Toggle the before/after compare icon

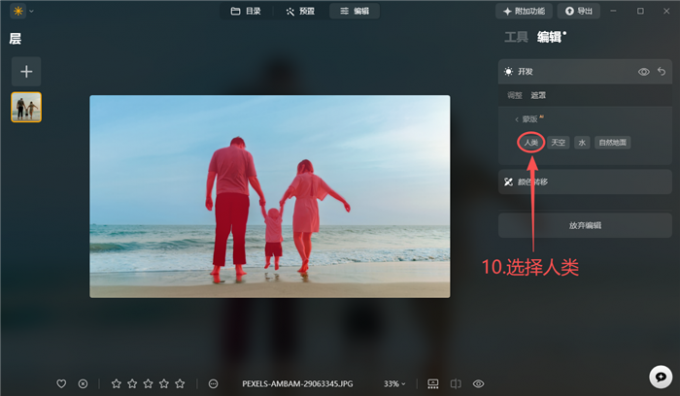[455, 383]
